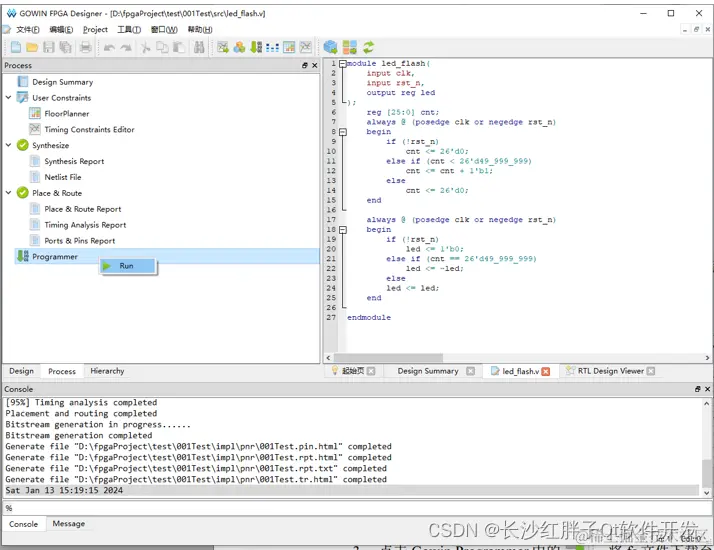Click the Save All toolbar icon
This screenshot has height=550, width=714.
pyautogui.click(x=66, y=47)
